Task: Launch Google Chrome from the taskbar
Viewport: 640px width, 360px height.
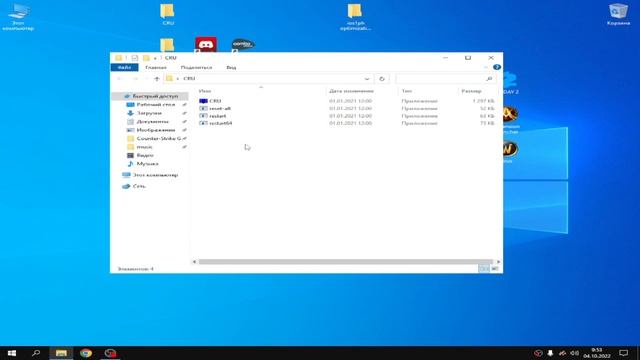Action: tap(86, 353)
